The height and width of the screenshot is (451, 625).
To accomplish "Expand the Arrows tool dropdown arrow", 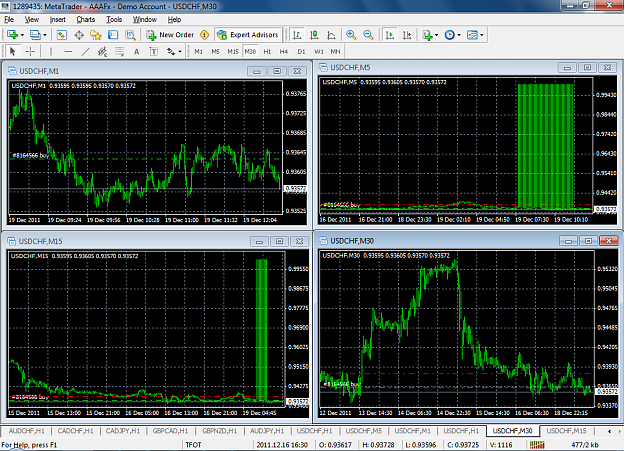I will pyautogui.click(x=180, y=51).
